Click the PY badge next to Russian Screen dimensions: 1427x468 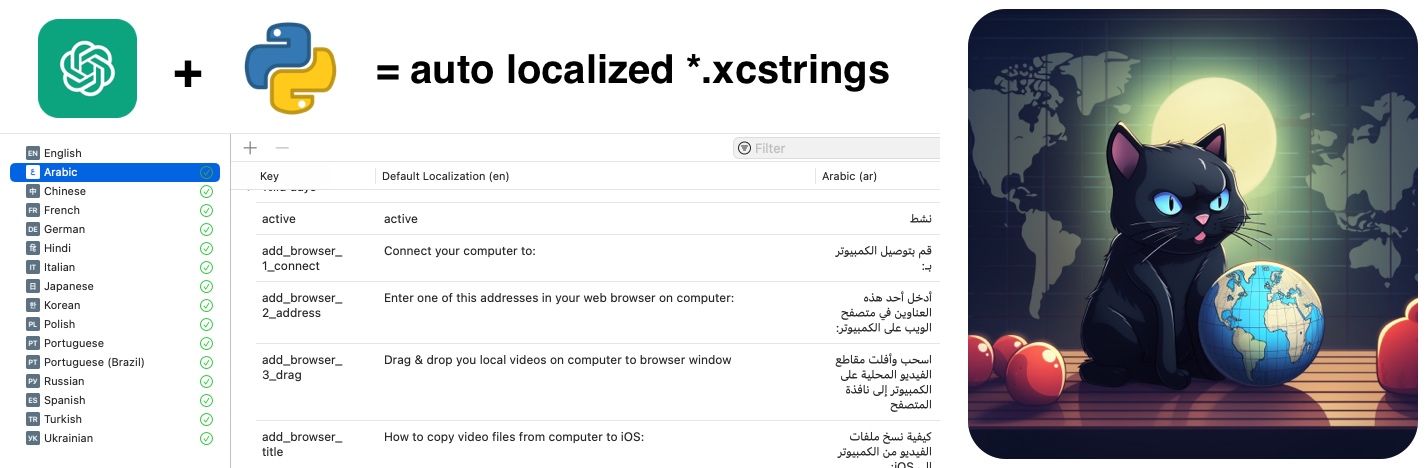33,381
